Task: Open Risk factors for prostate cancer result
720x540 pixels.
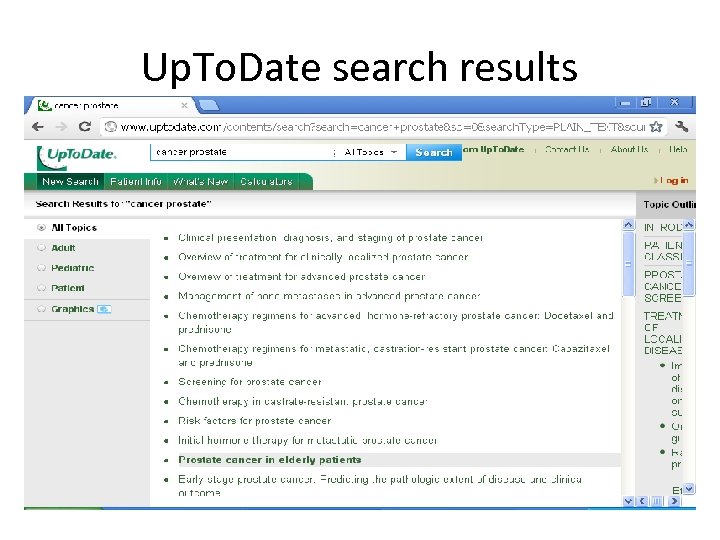Action: click(254, 421)
